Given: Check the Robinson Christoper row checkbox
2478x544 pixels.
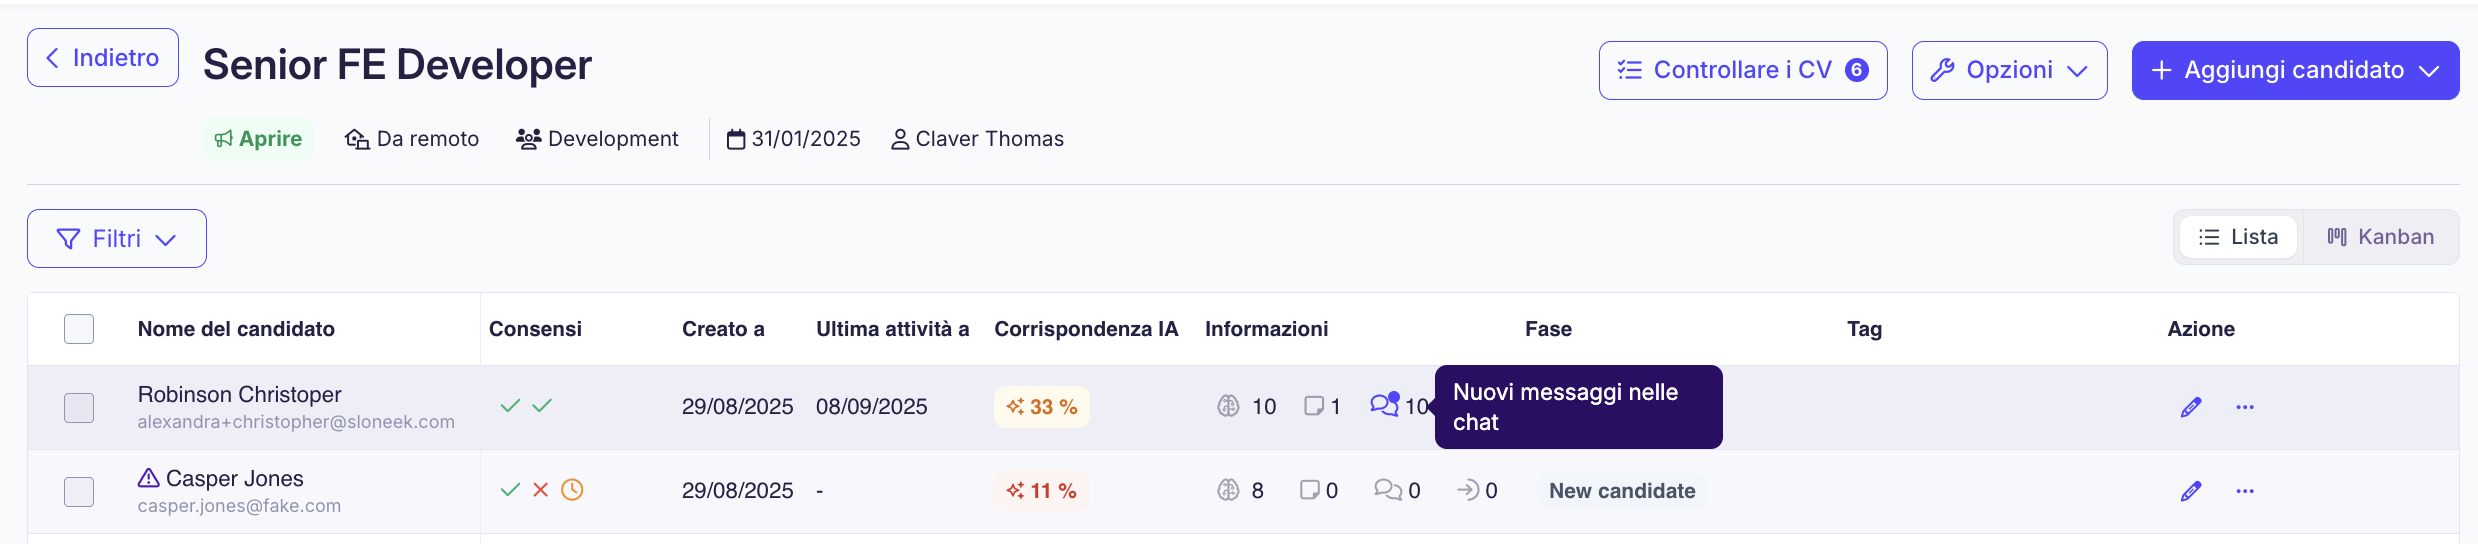Looking at the screenshot, I should [x=79, y=407].
